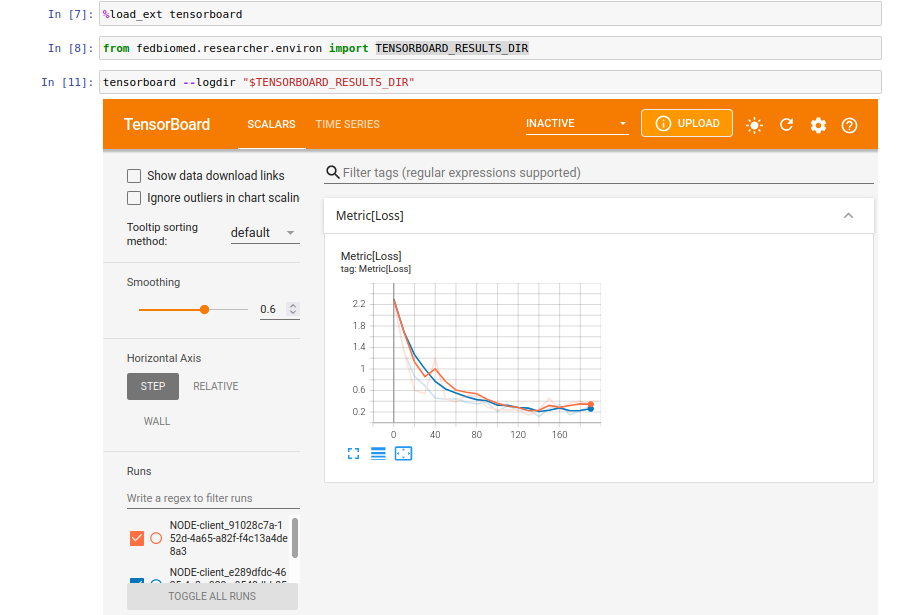The image size is (897, 615).
Task: Click the search magnifier in filter tags
Action: click(331, 172)
